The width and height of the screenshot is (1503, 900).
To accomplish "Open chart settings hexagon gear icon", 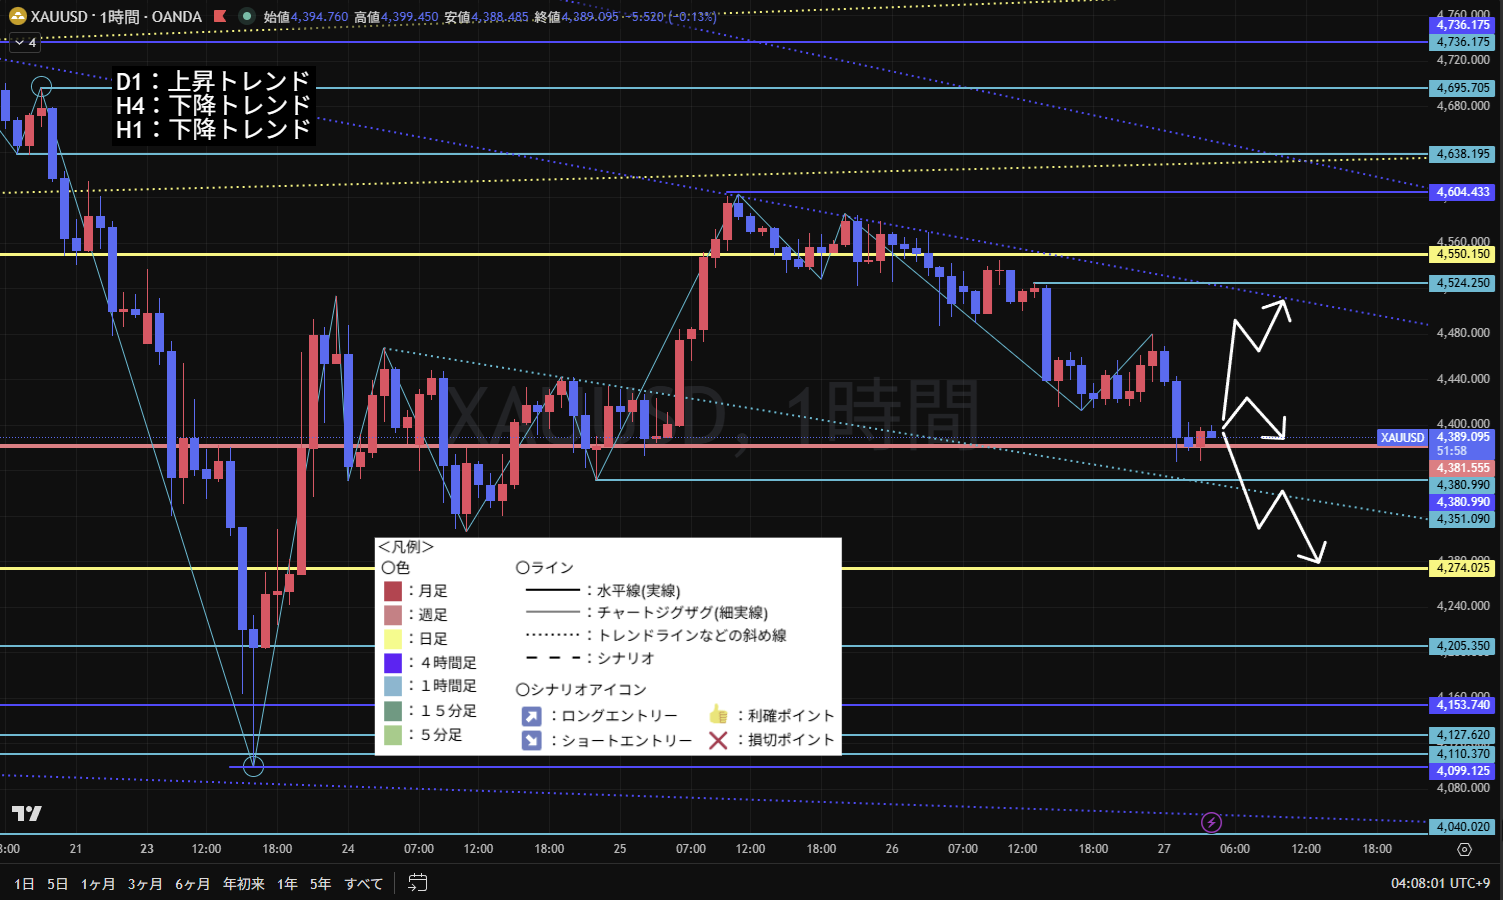I will (x=1464, y=849).
